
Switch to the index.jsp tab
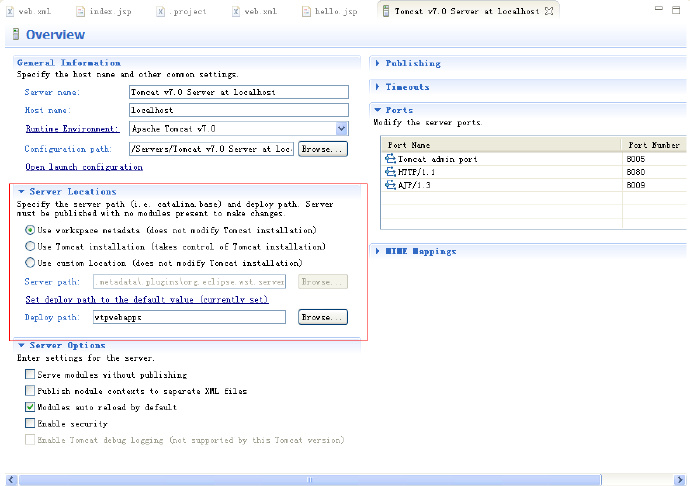click(x=104, y=11)
